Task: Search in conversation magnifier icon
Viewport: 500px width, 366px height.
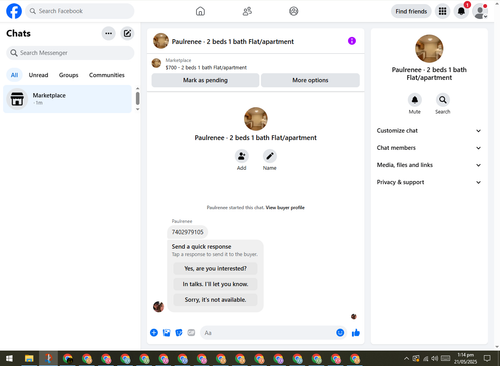Action: [x=443, y=100]
